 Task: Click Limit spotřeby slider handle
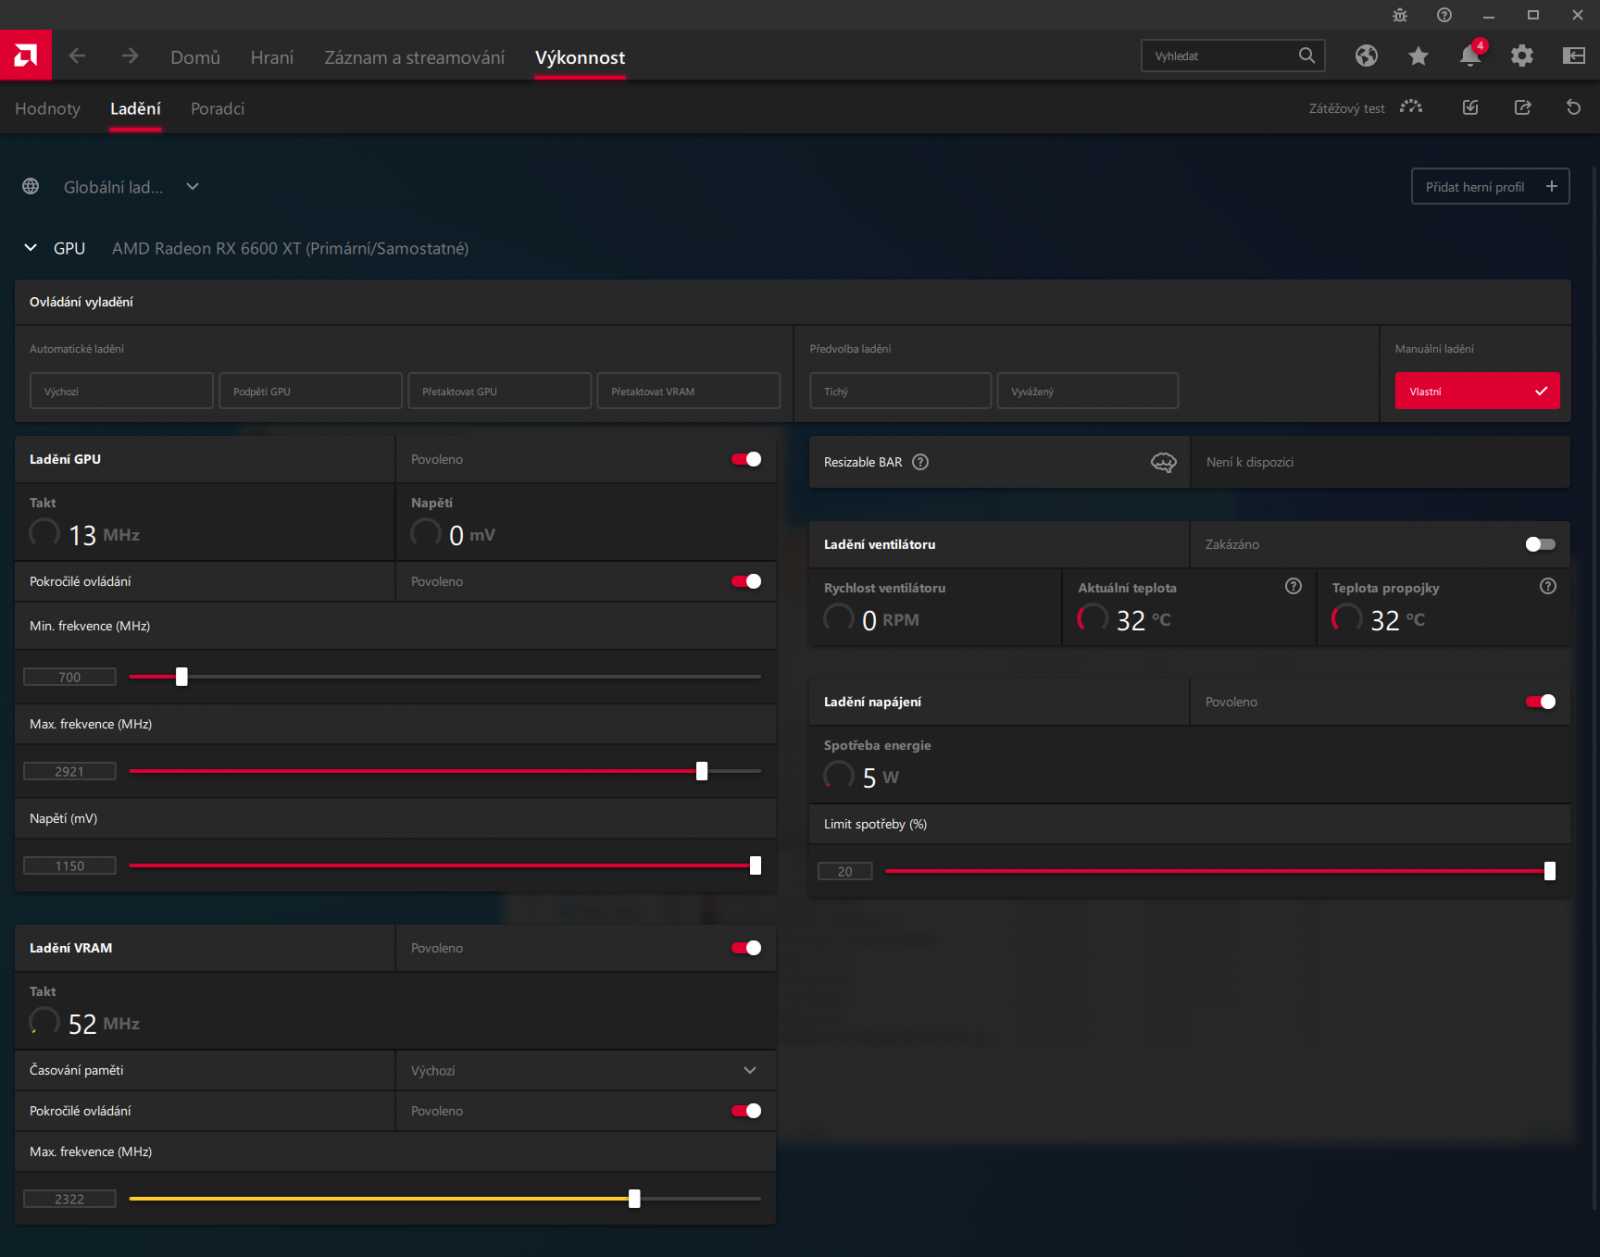click(x=1550, y=871)
